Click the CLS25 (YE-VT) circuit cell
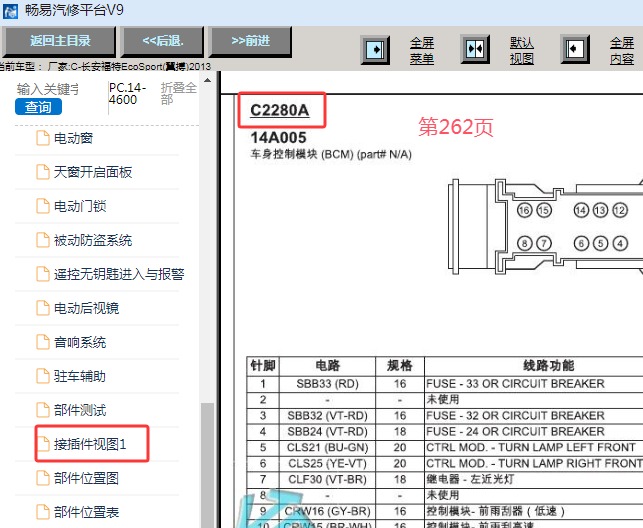Image resolution: width=643 pixels, height=528 pixels. tap(327, 464)
